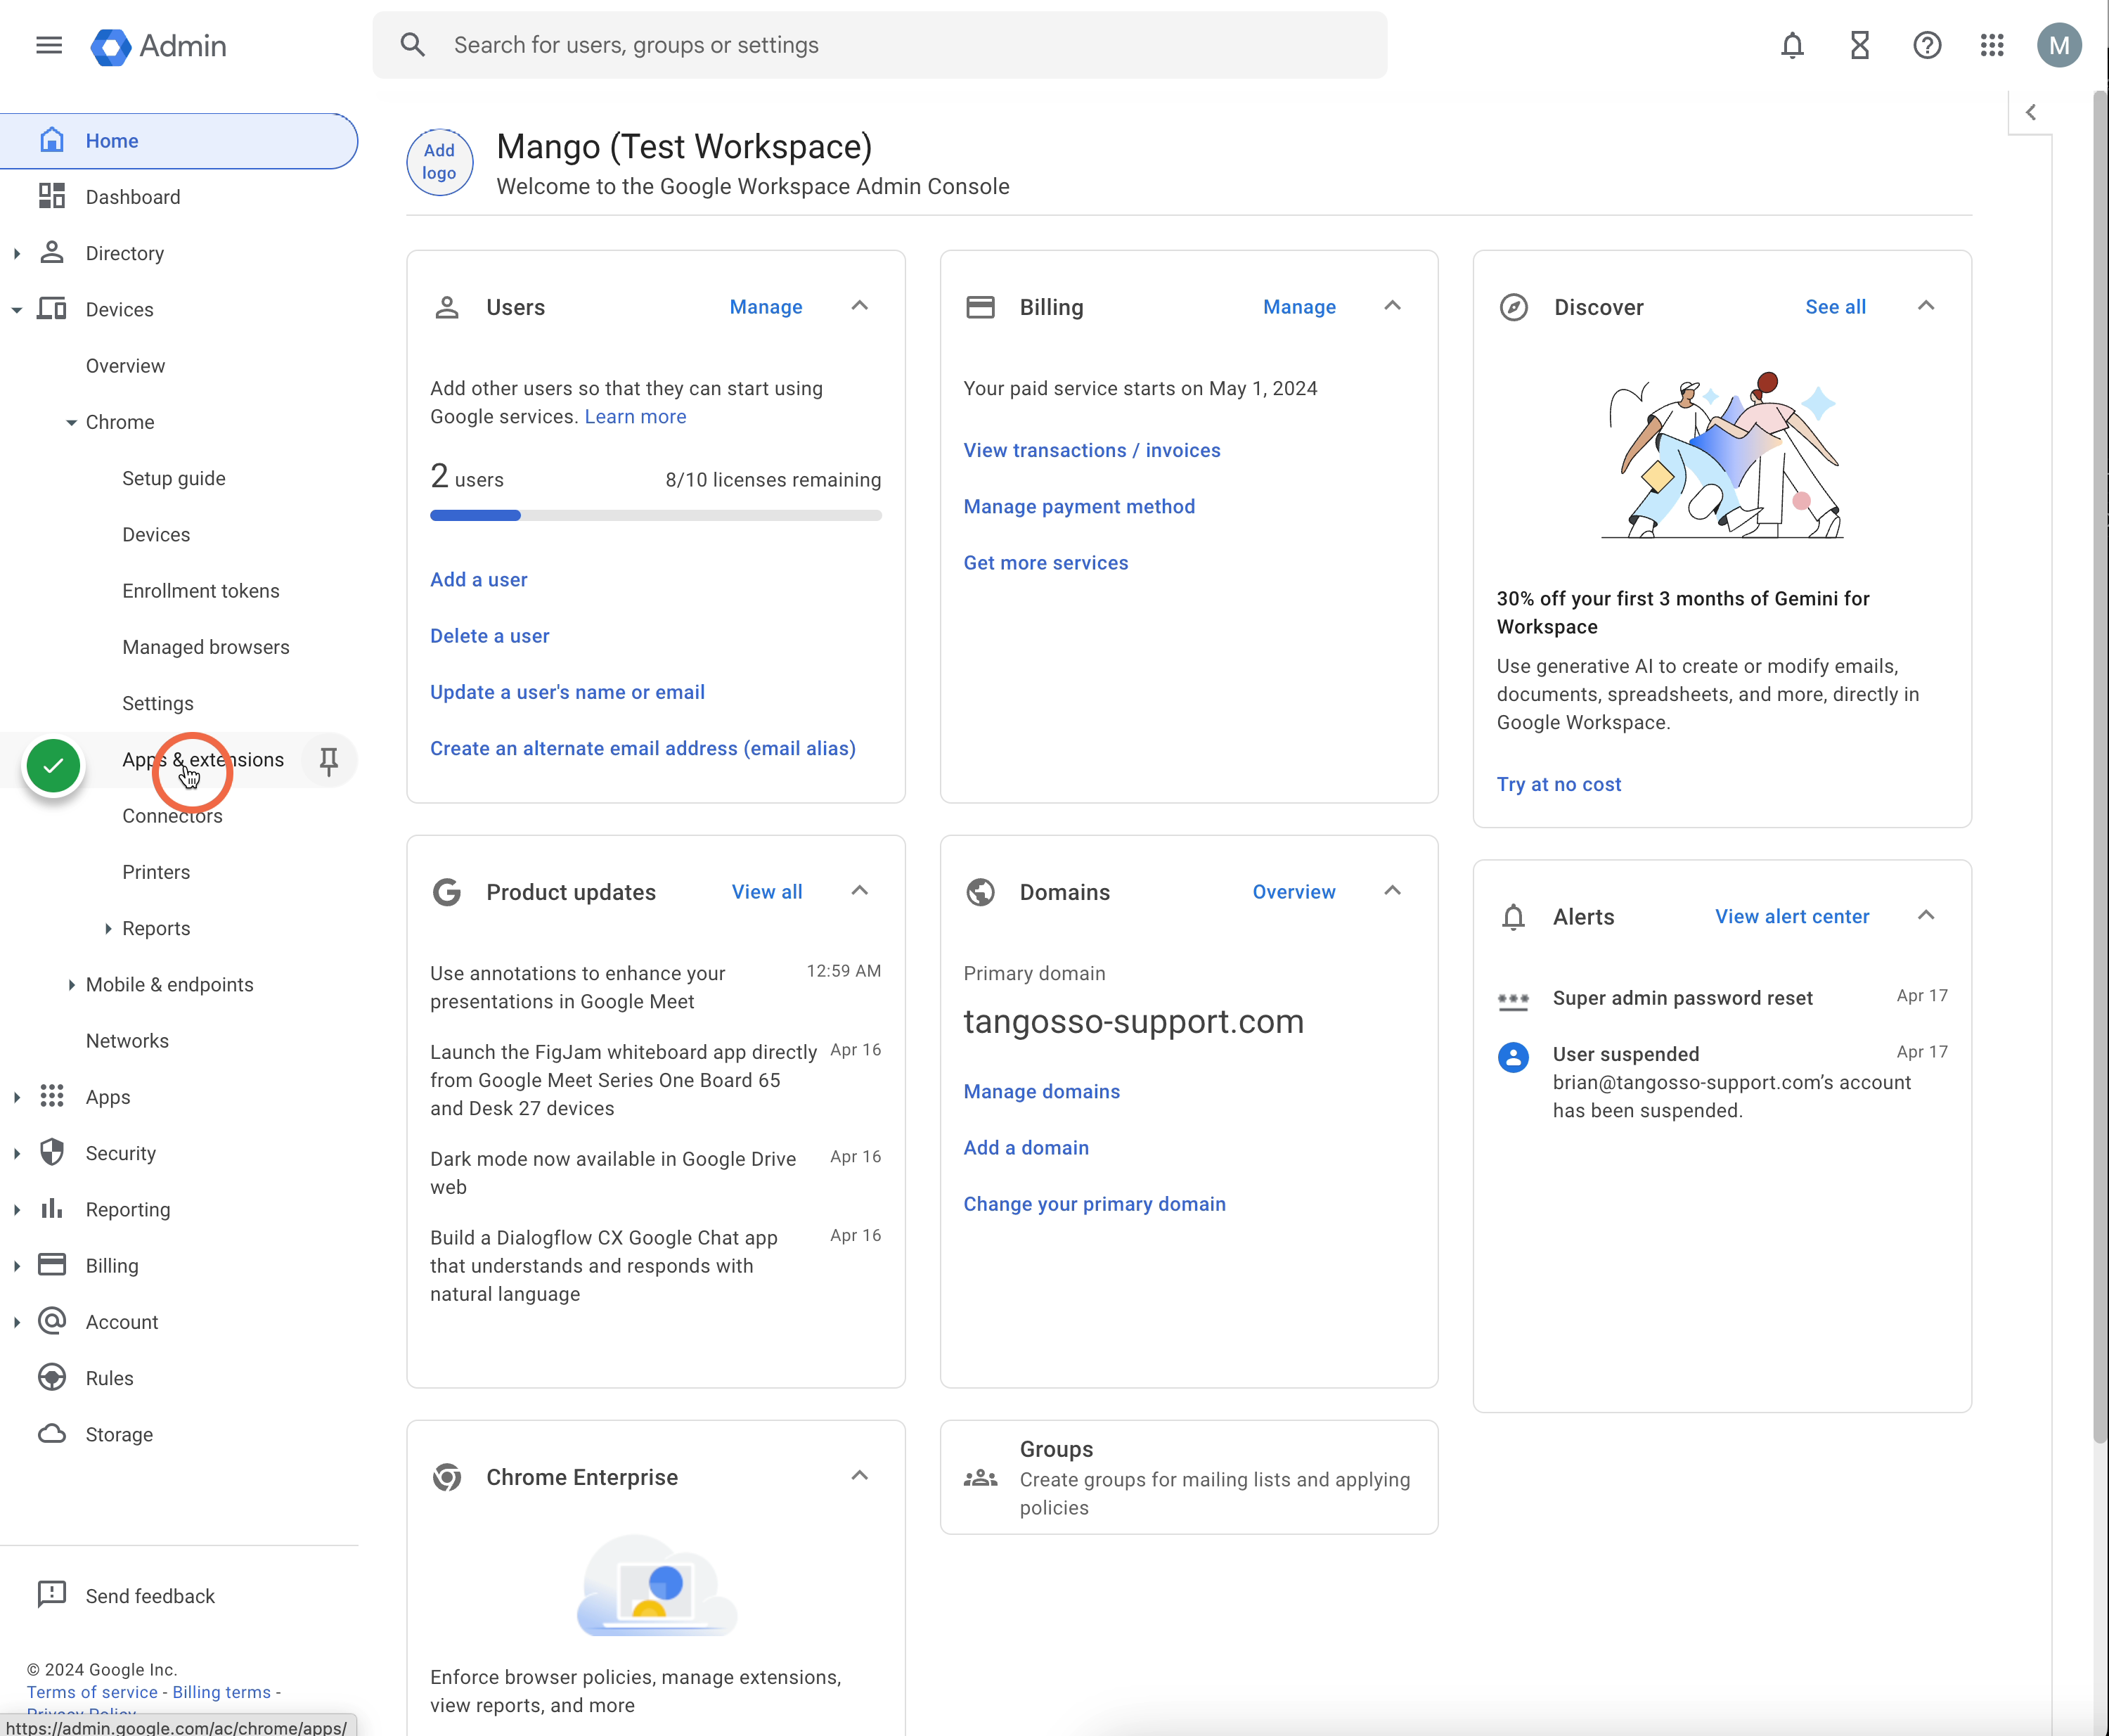
Task: Click Add a user link
Action: tap(479, 580)
